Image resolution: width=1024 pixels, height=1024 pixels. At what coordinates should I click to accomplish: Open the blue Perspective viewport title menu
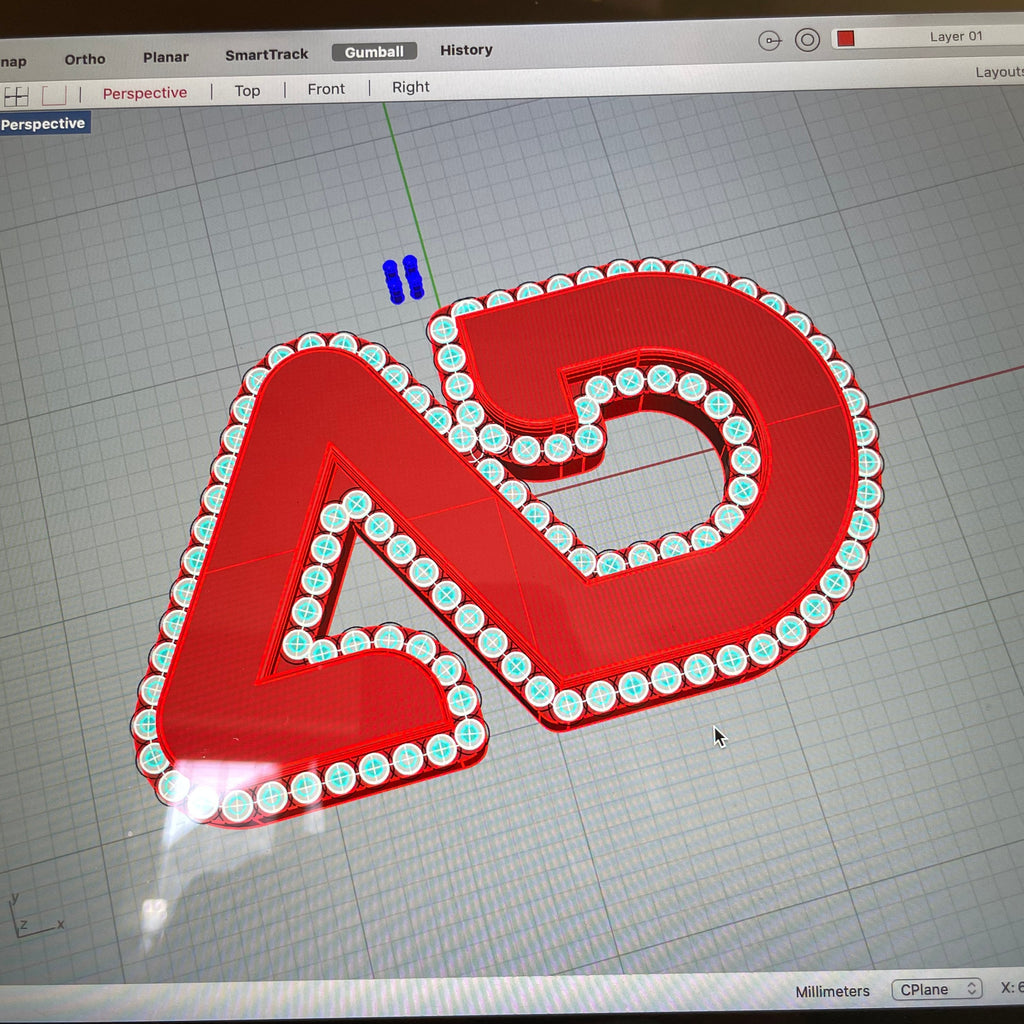tap(44, 123)
